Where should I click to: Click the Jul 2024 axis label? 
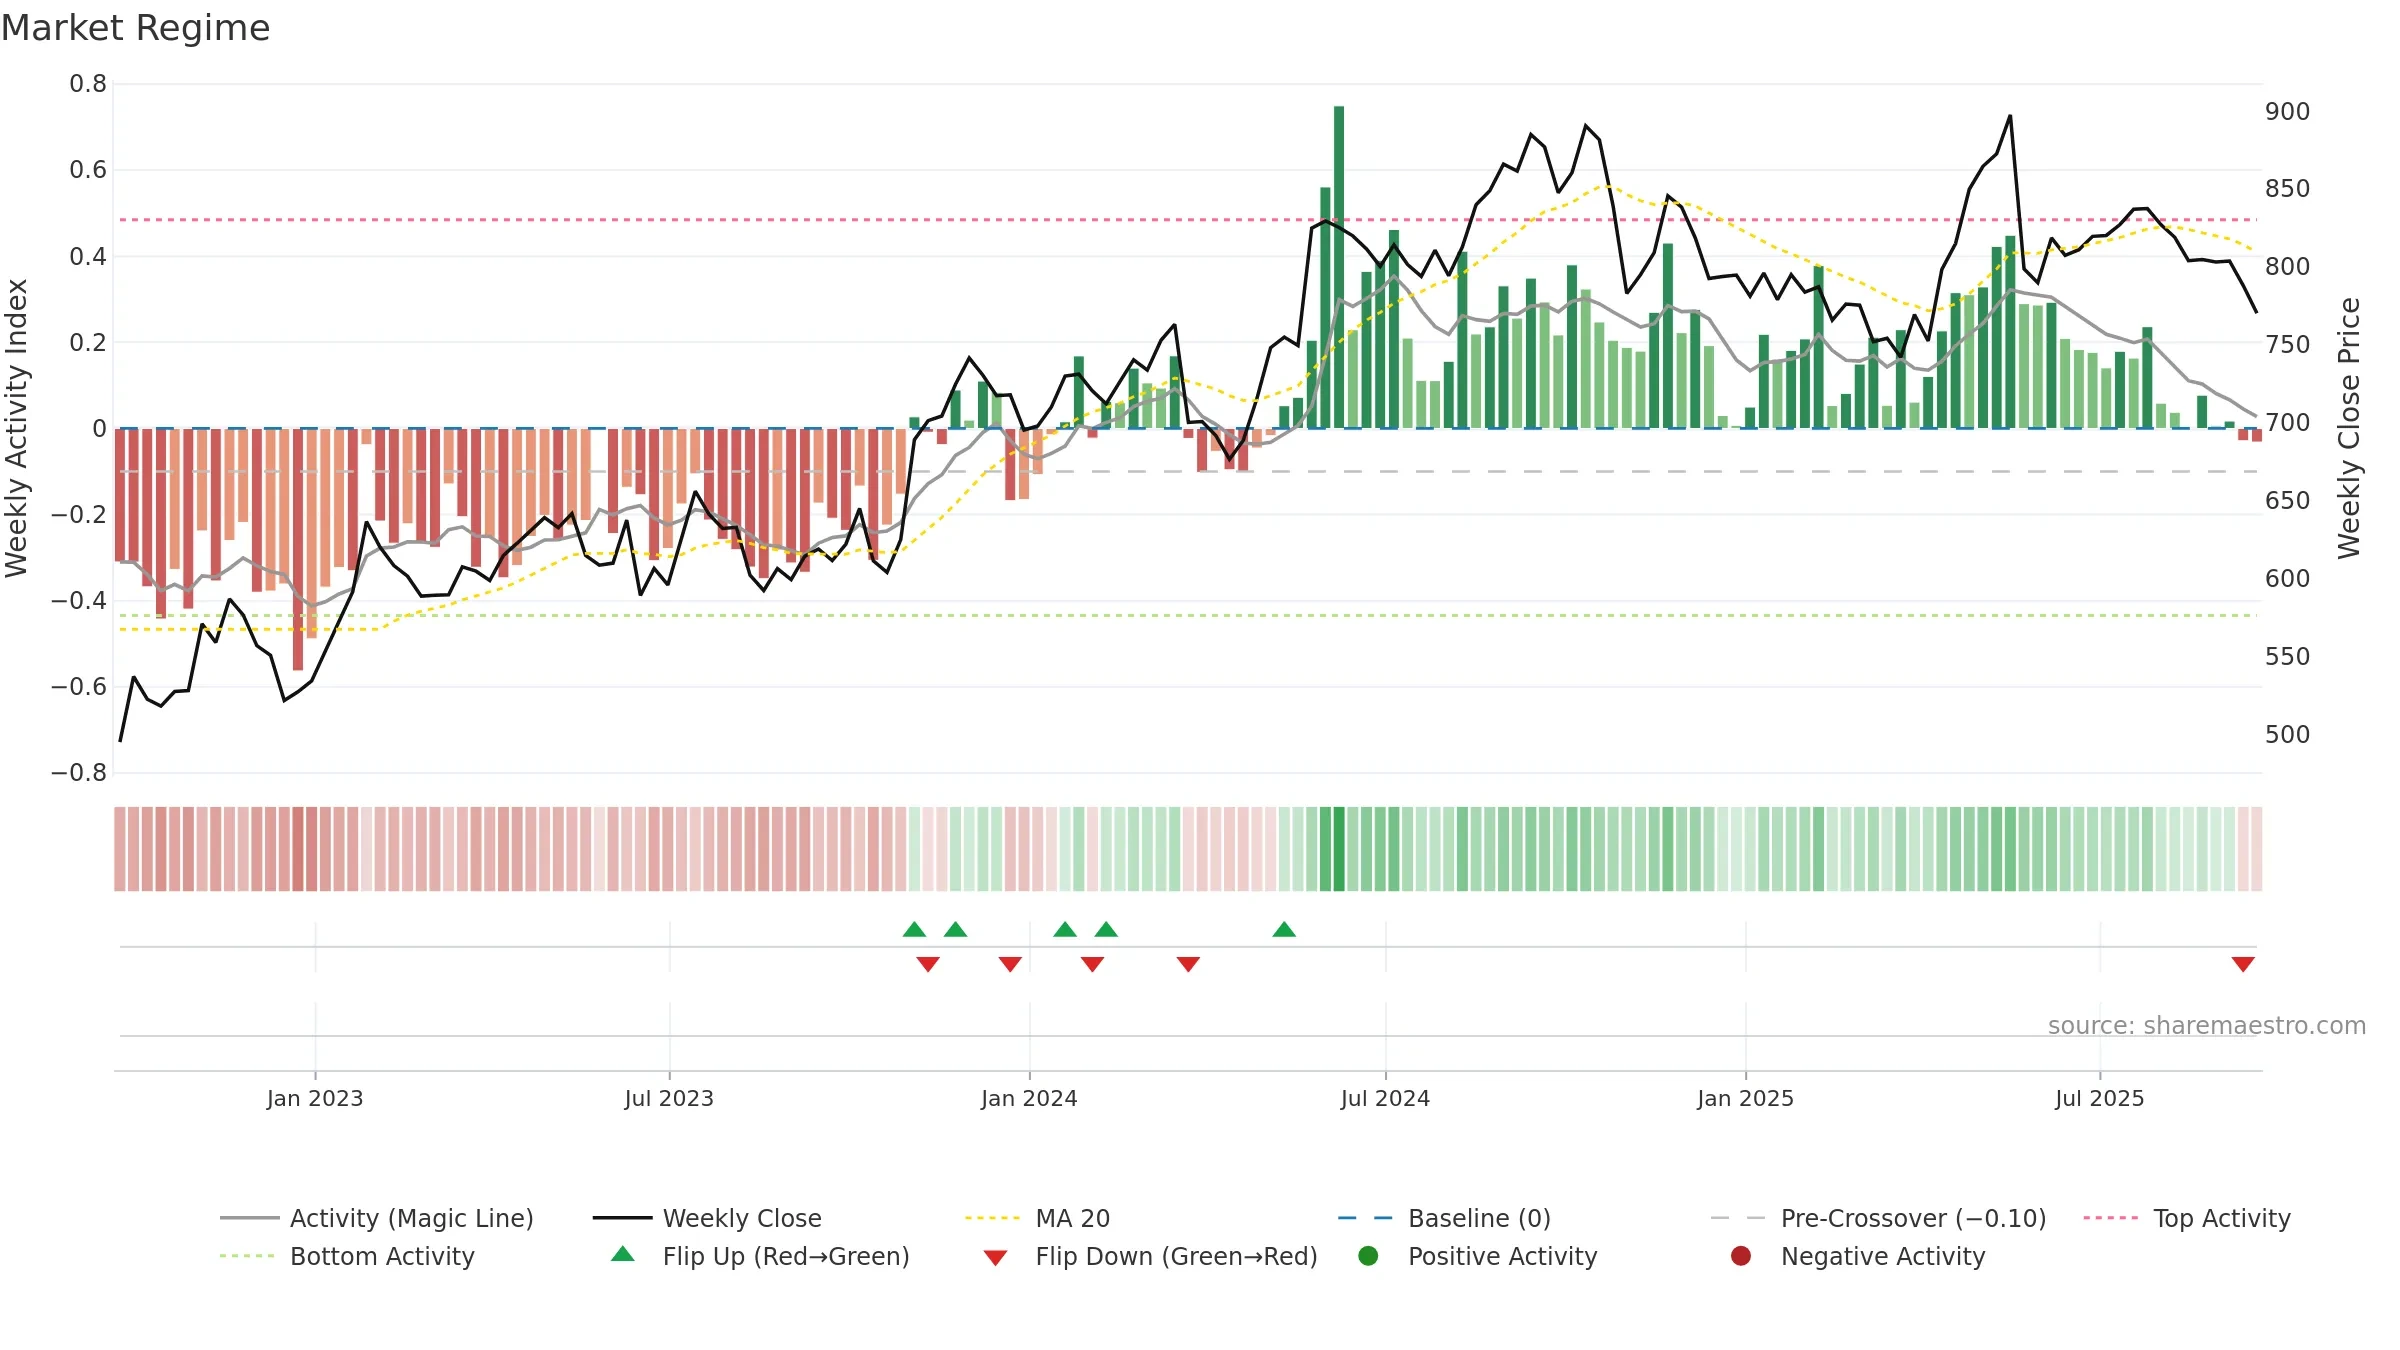point(1385,1098)
